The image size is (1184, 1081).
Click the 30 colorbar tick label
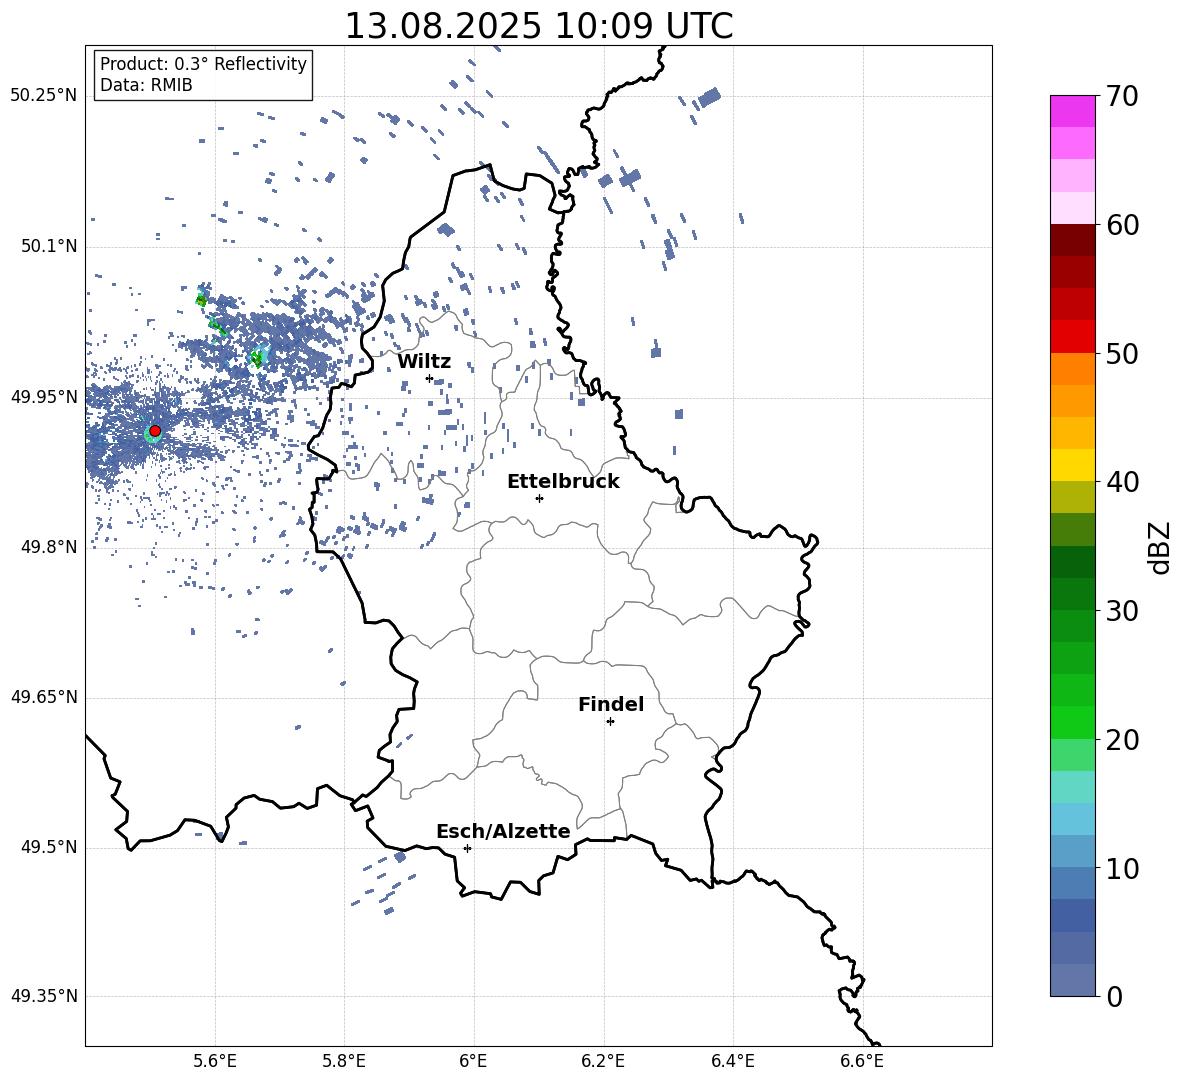click(x=1122, y=611)
